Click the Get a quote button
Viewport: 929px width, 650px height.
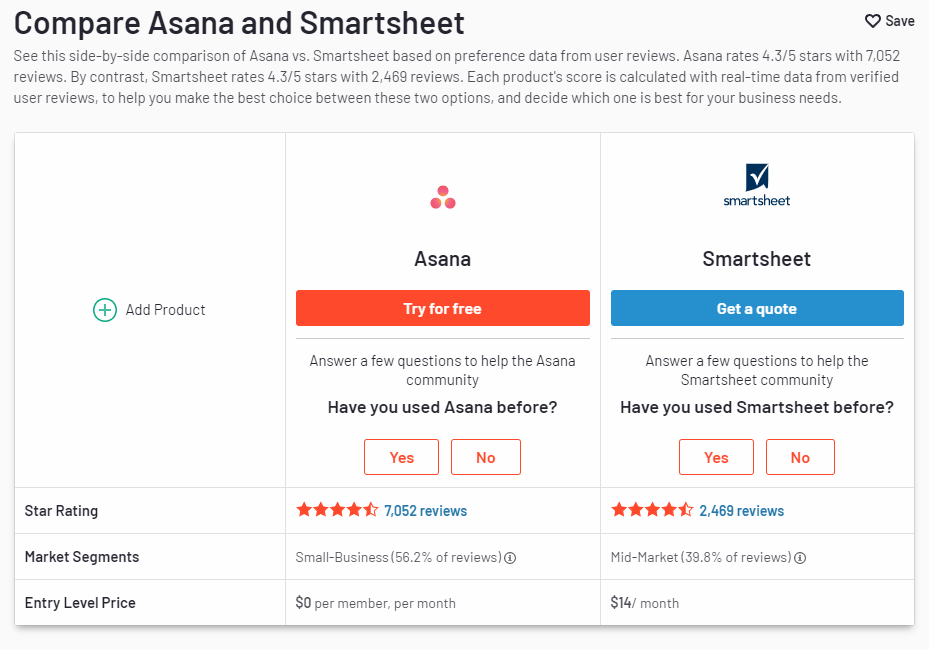757,308
